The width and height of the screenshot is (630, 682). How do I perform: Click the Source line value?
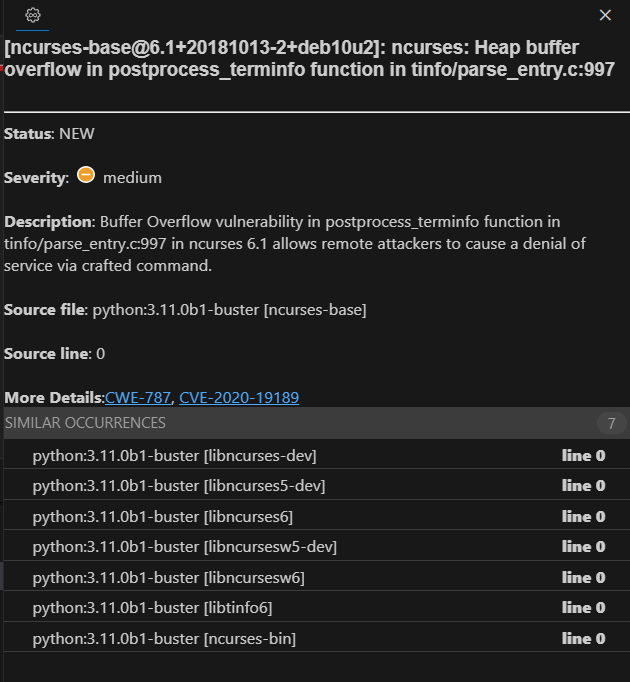point(100,354)
